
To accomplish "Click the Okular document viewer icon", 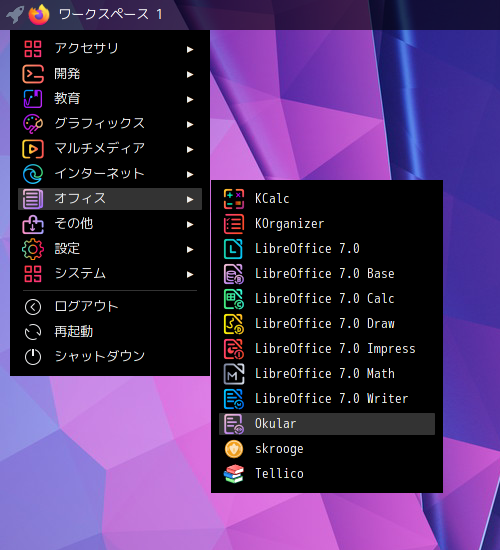I will click(x=234, y=424).
